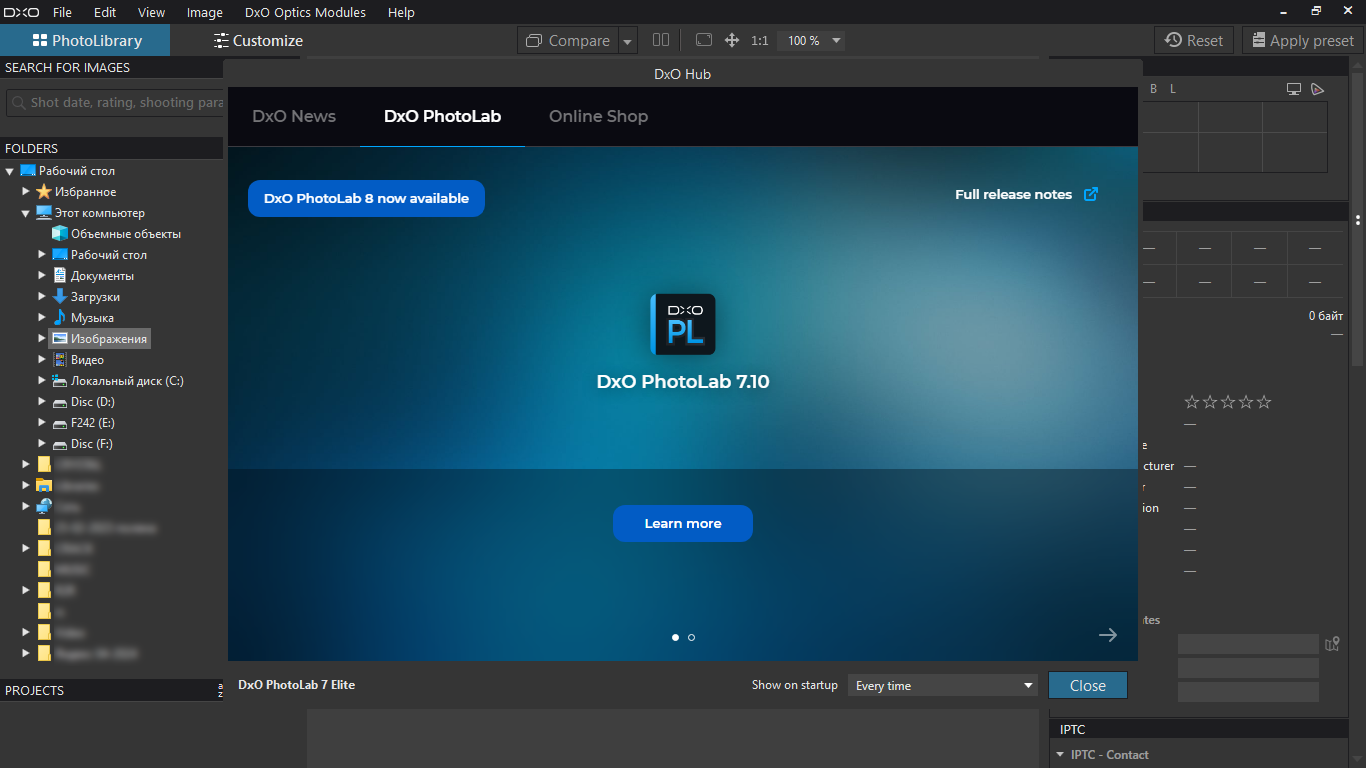
Task: Click the DxO PhotoLab PL logo
Action: tap(683, 324)
